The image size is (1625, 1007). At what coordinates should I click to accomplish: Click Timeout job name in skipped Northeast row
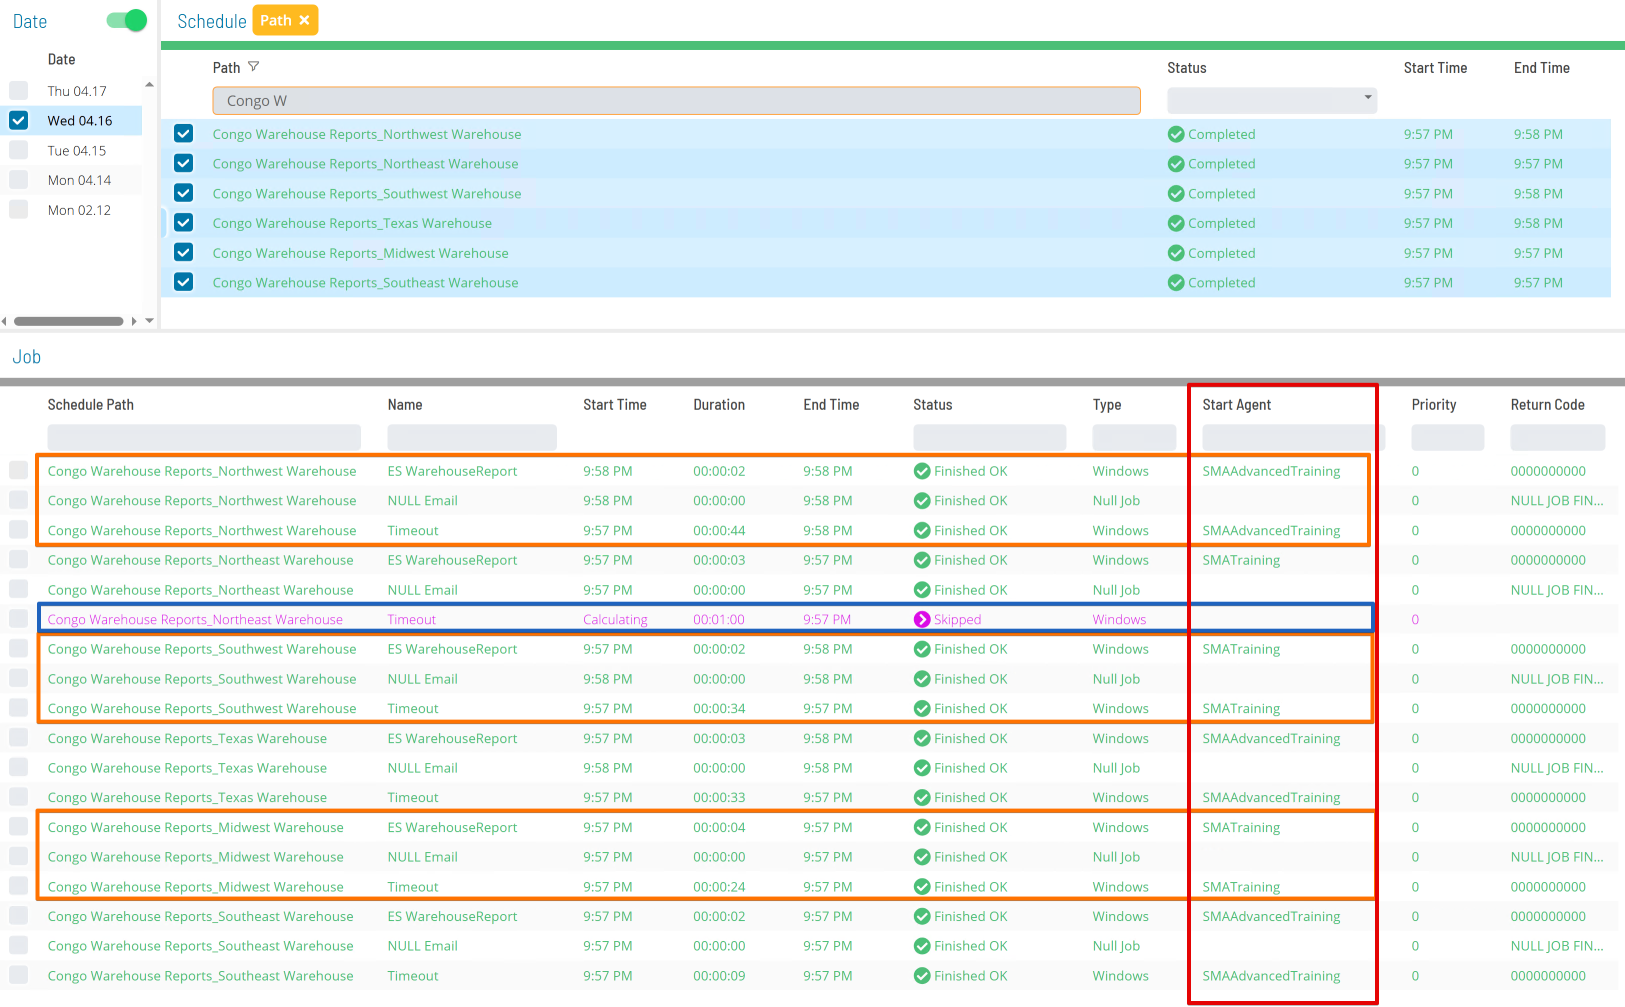[x=412, y=620]
